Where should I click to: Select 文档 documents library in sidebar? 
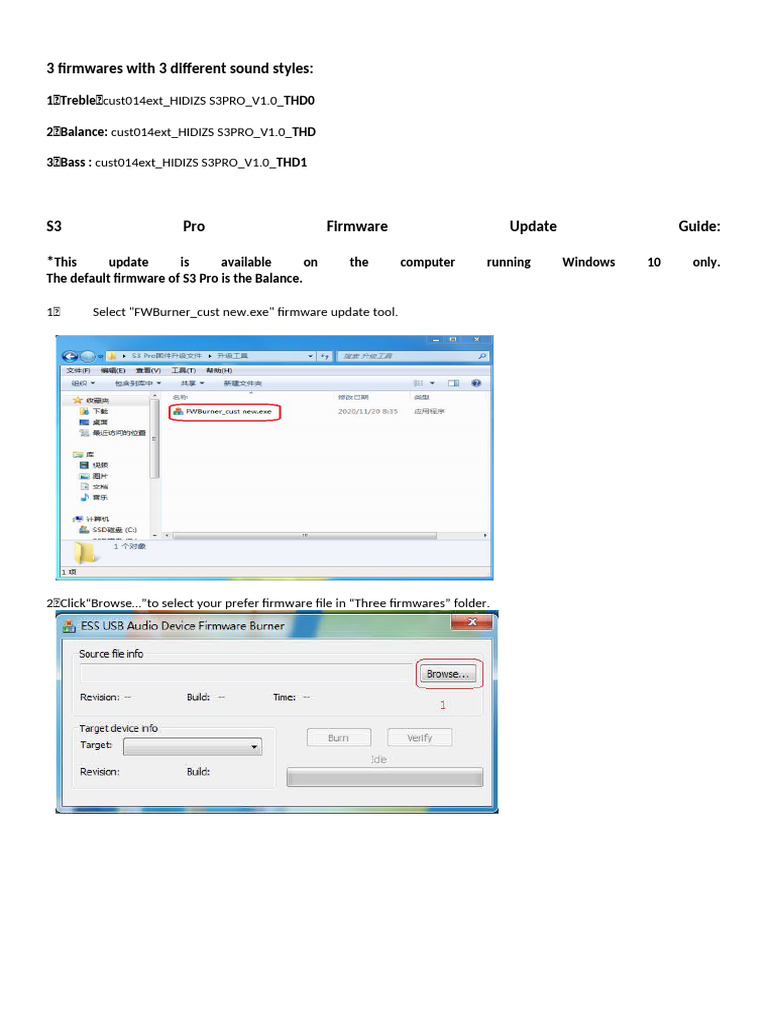point(94,487)
